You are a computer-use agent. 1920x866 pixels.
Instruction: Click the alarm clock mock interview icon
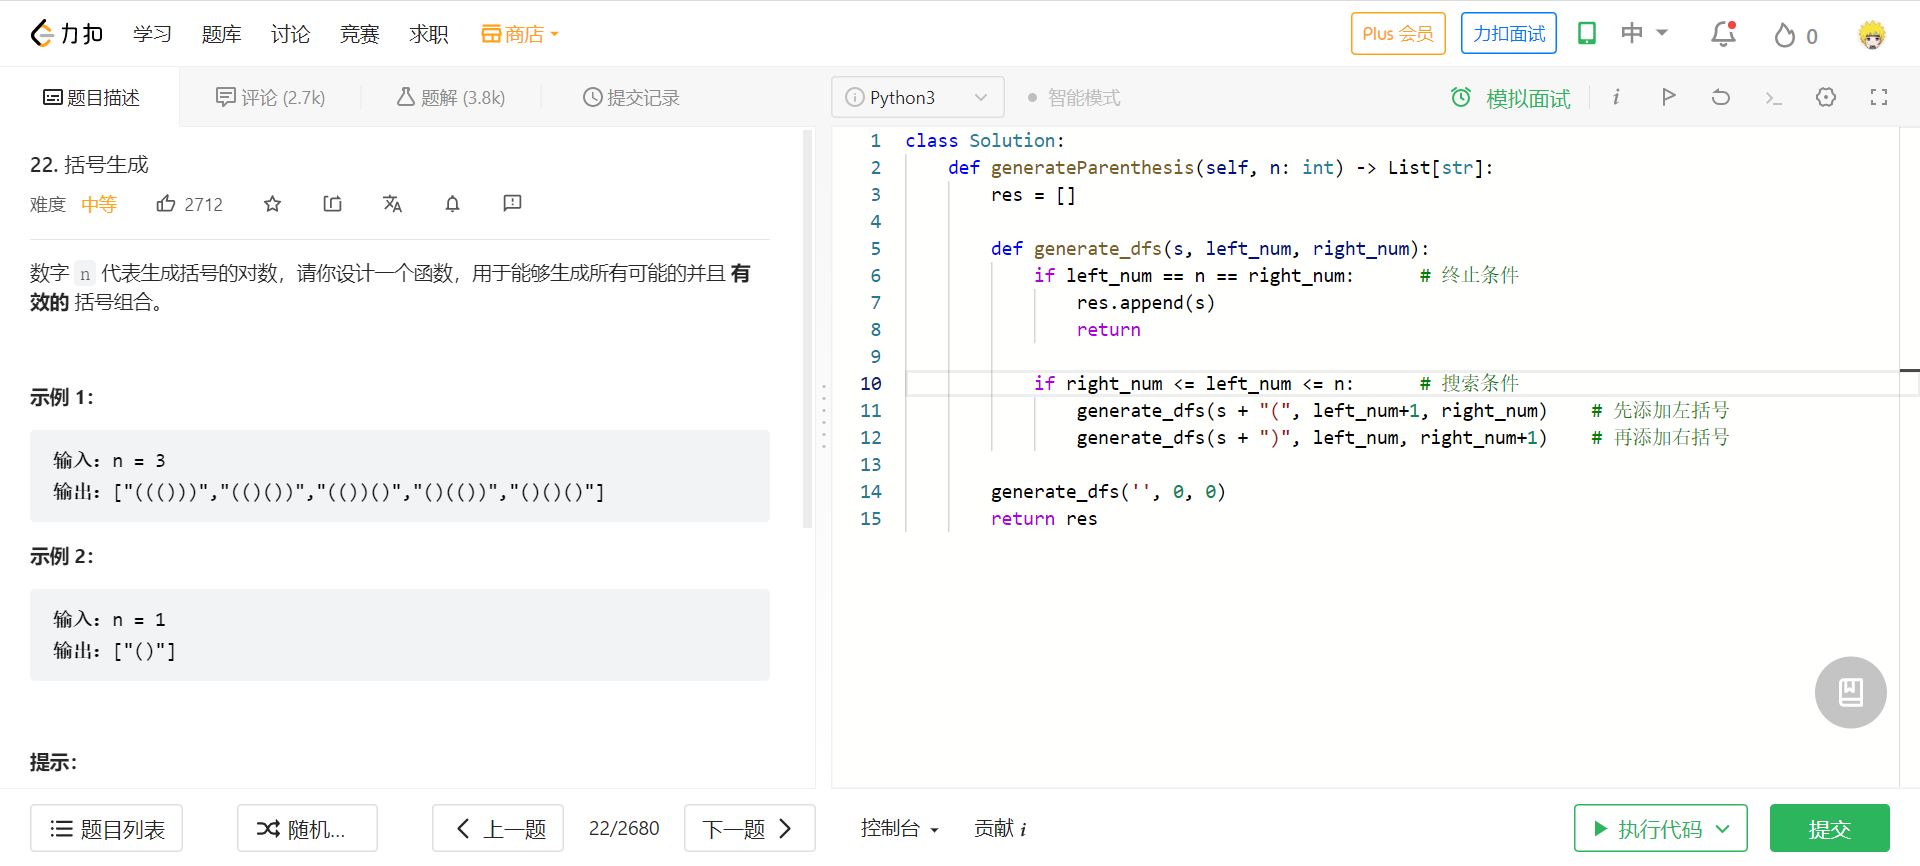tap(1461, 97)
